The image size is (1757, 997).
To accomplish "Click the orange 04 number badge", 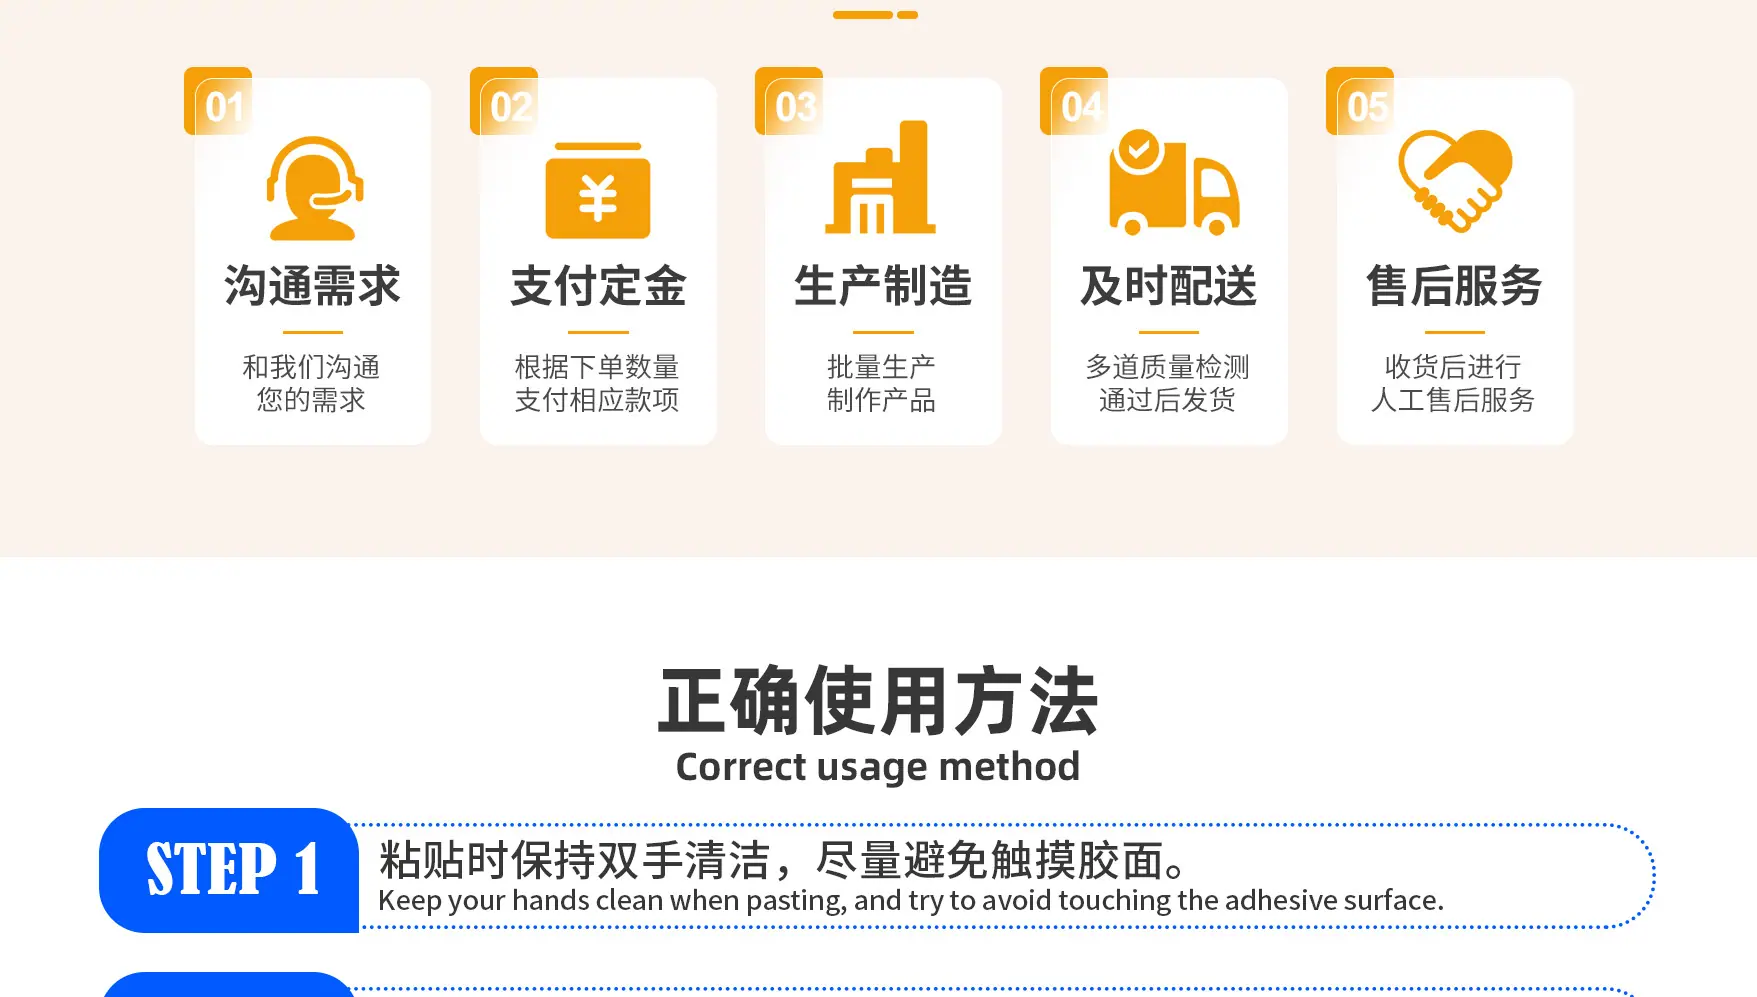I will pyautogui.click(x=1074, y=101).
